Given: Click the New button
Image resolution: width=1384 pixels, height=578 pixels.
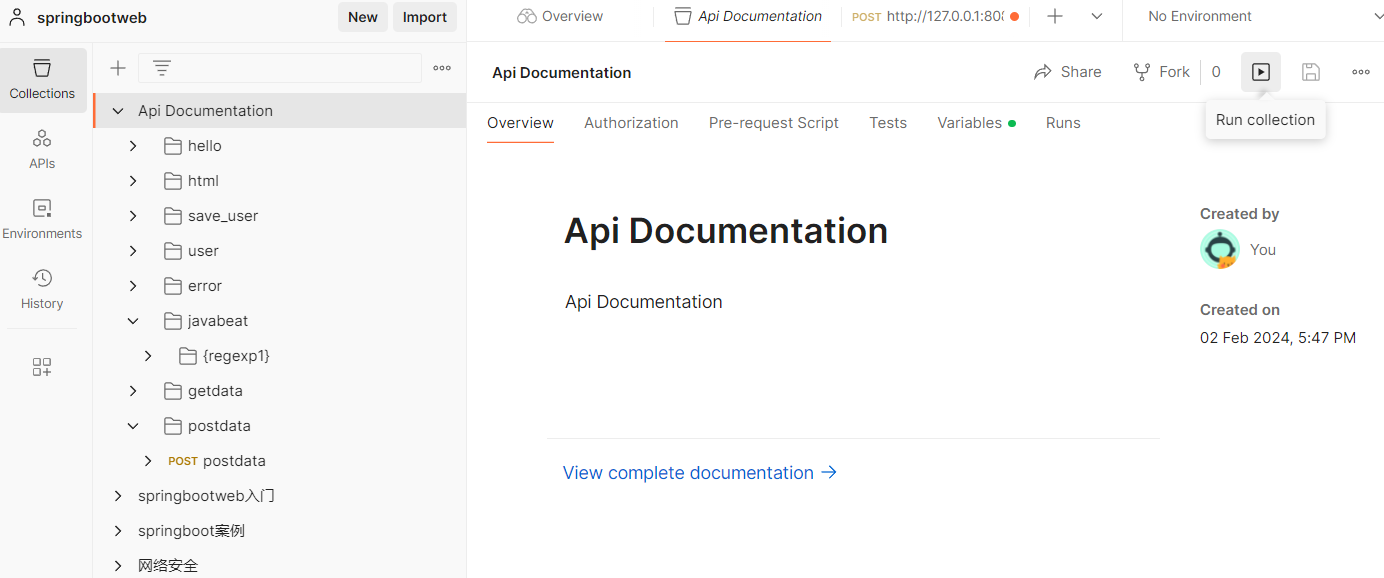Looking at the screenshot, I should click(x=363, y=17).
